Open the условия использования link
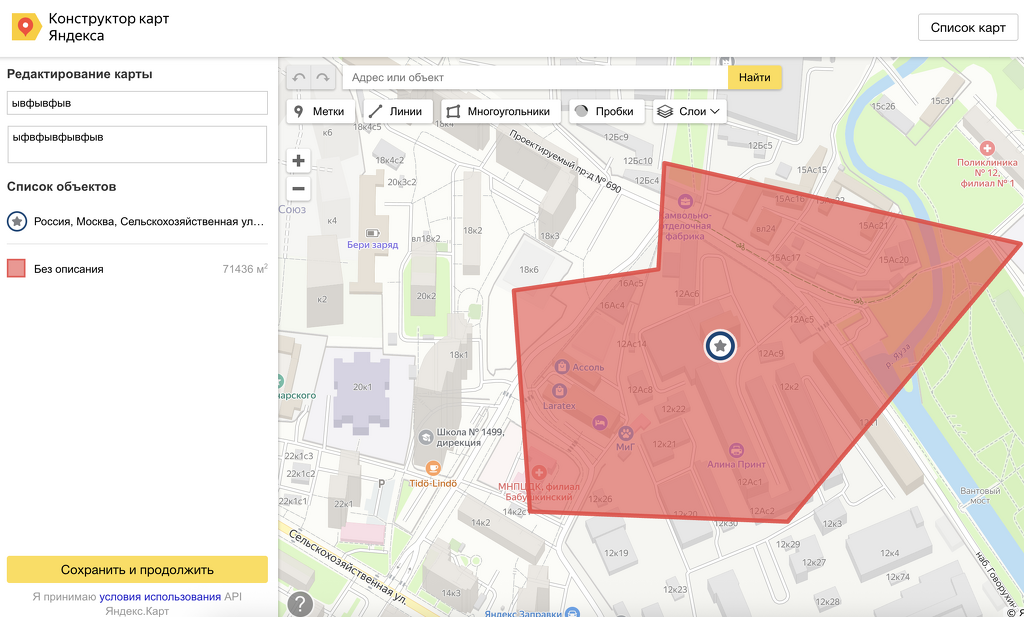 [160, 597]
